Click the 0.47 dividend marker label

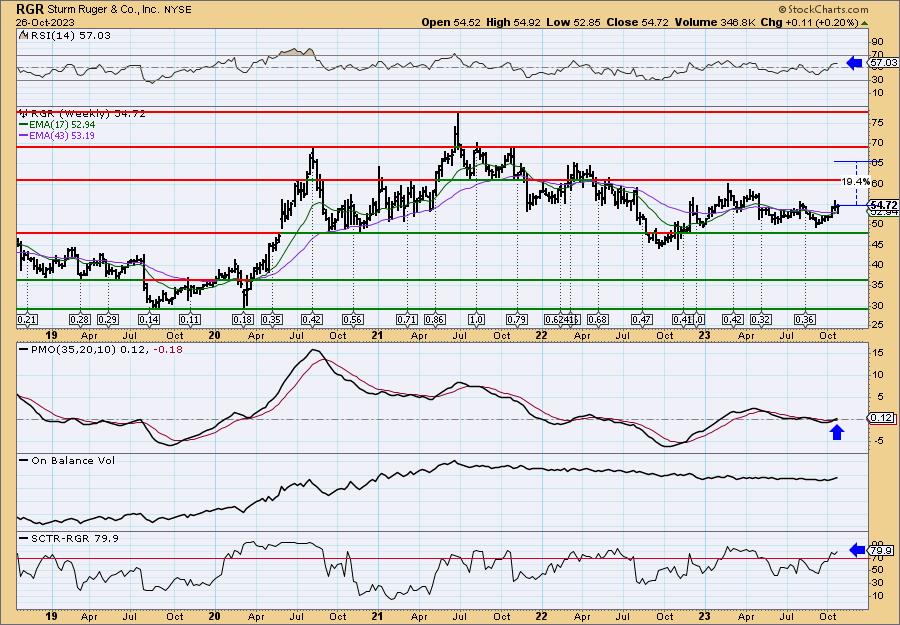pyautogui.click(x=641, y=319)
